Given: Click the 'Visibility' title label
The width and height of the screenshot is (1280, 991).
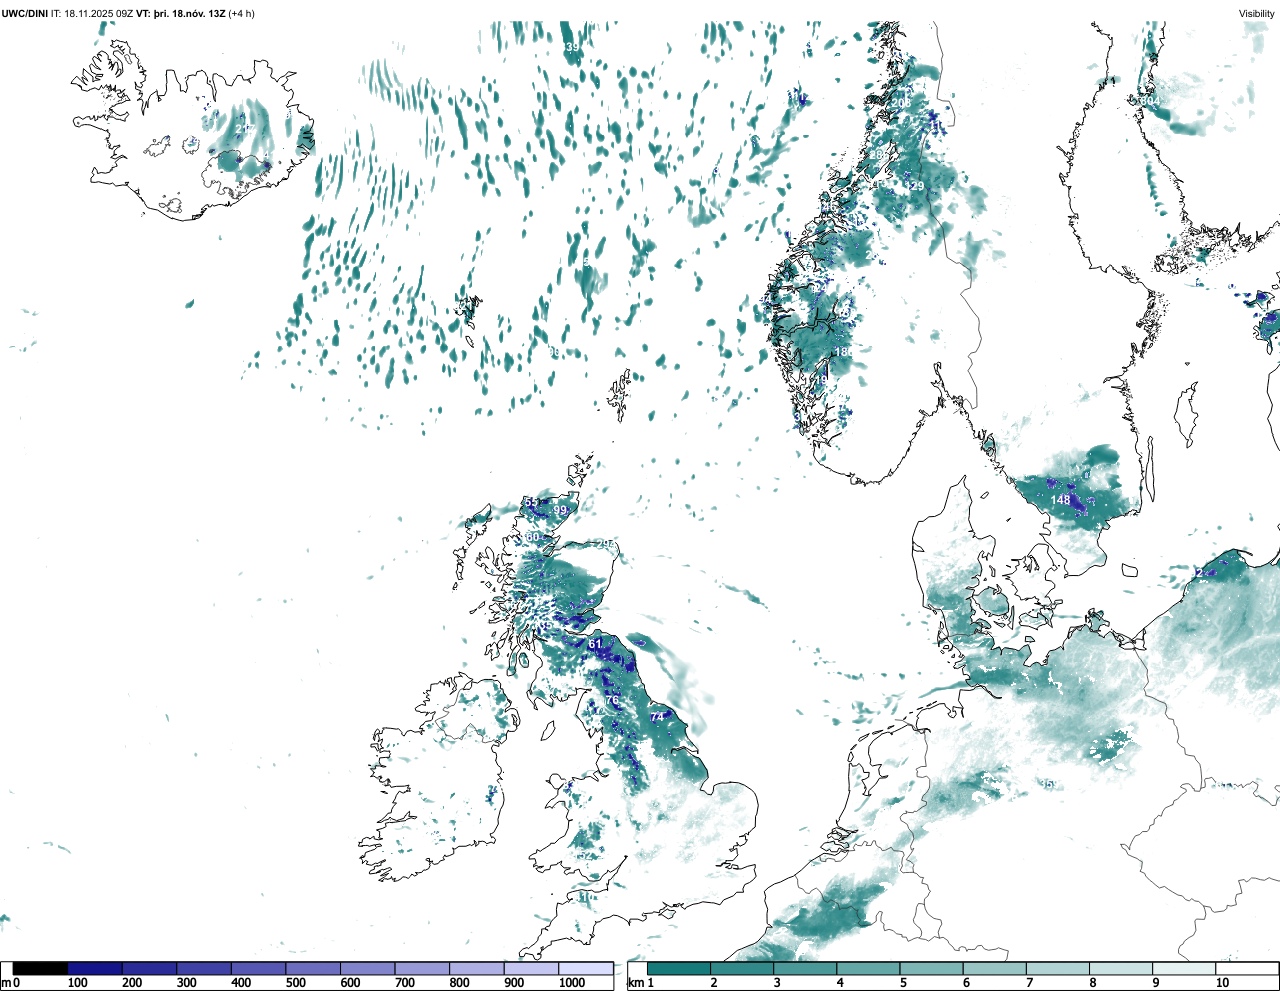Looking at the screenshot, I should (x=1256, y=13).
